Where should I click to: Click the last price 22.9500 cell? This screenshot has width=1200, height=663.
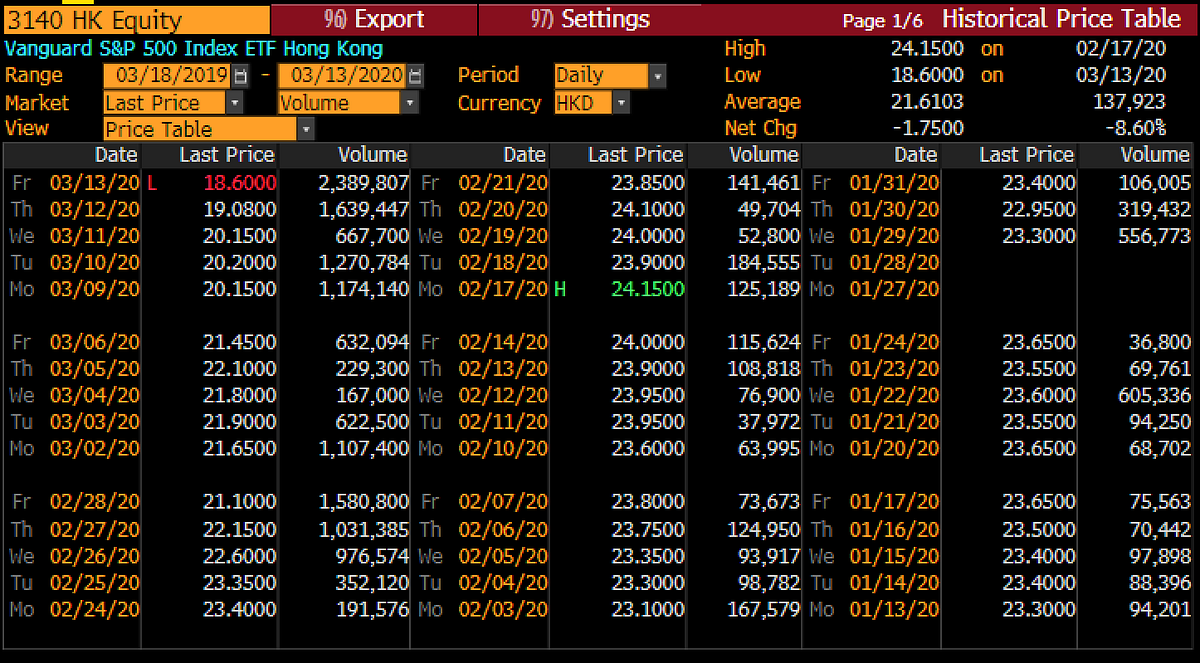pos(1039,210)
